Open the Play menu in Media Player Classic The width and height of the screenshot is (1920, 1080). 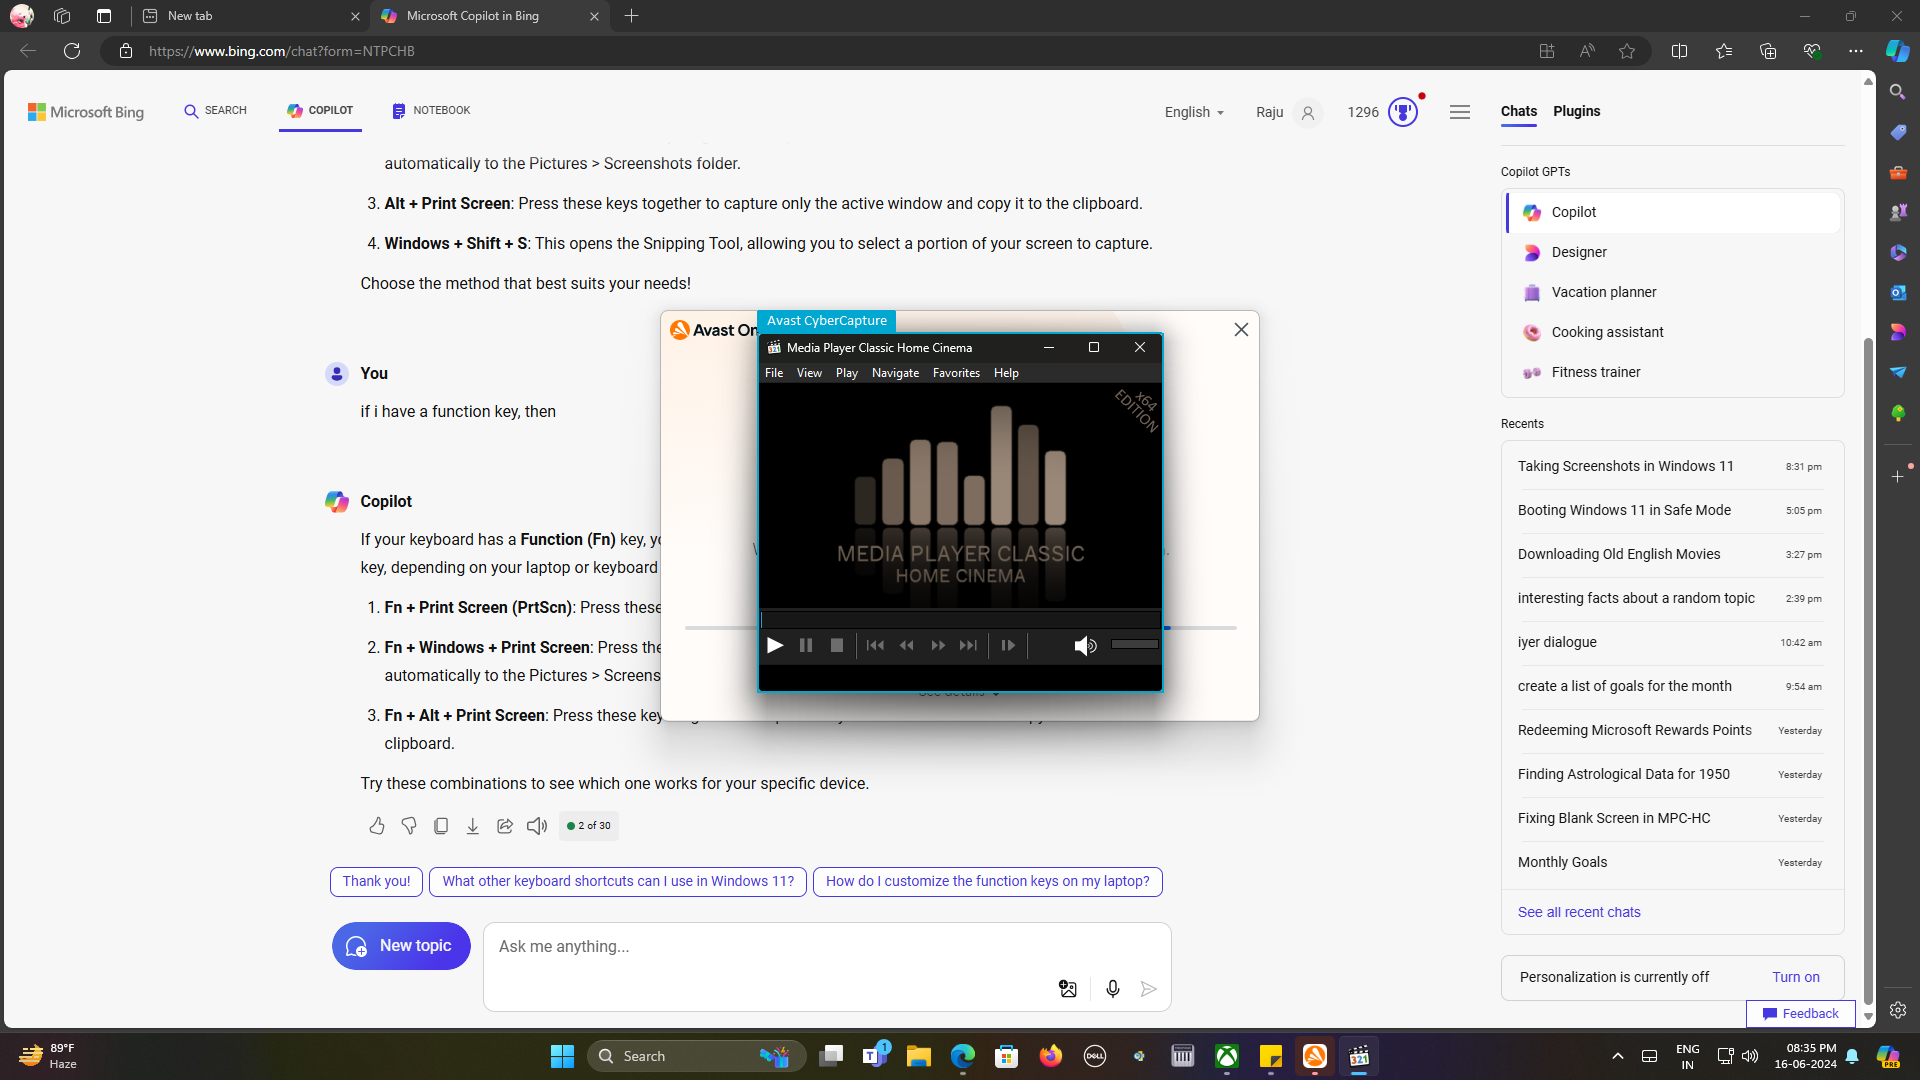847,373
